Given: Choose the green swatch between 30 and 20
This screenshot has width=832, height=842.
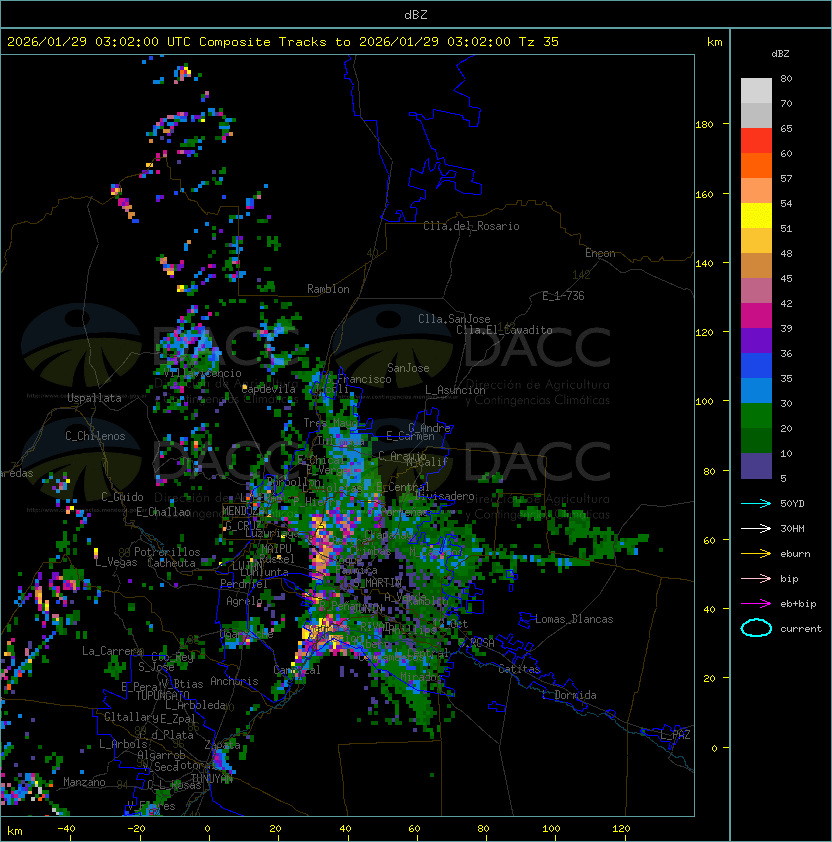Looking at the screenshot, I should click(x=756, y=416).
